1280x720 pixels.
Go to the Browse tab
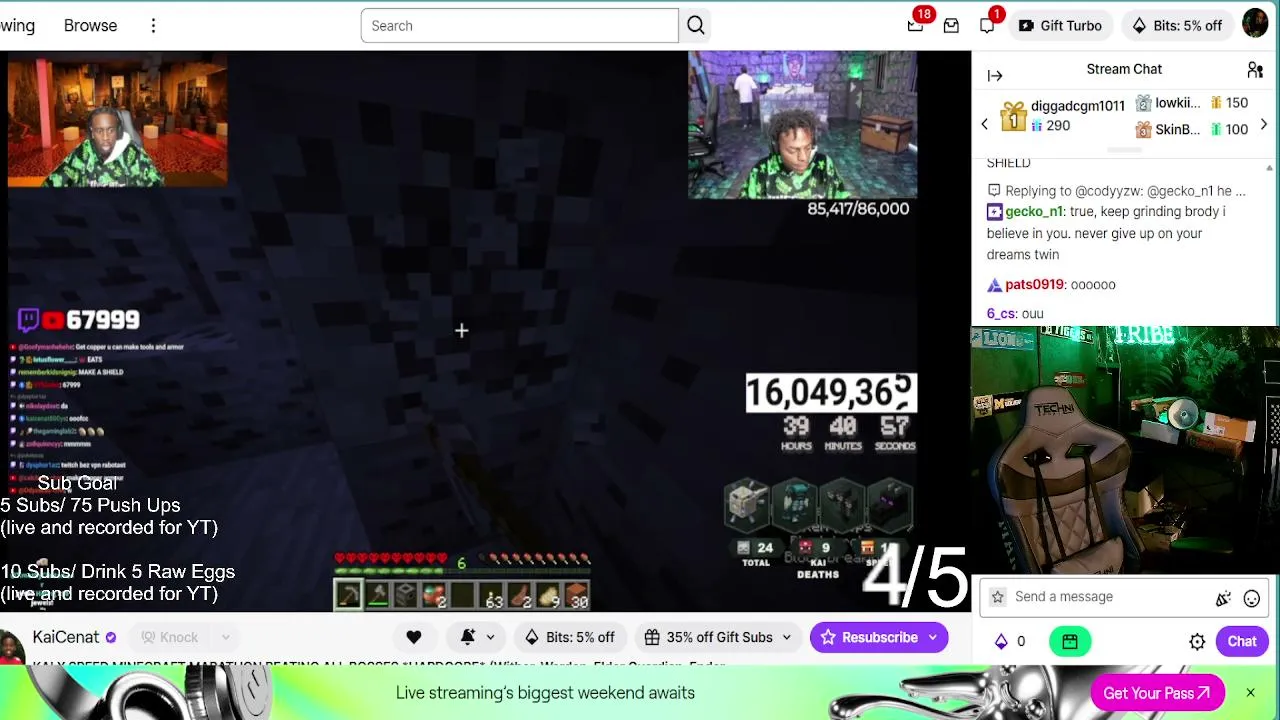pyautogui.click(x=90, y=26)
